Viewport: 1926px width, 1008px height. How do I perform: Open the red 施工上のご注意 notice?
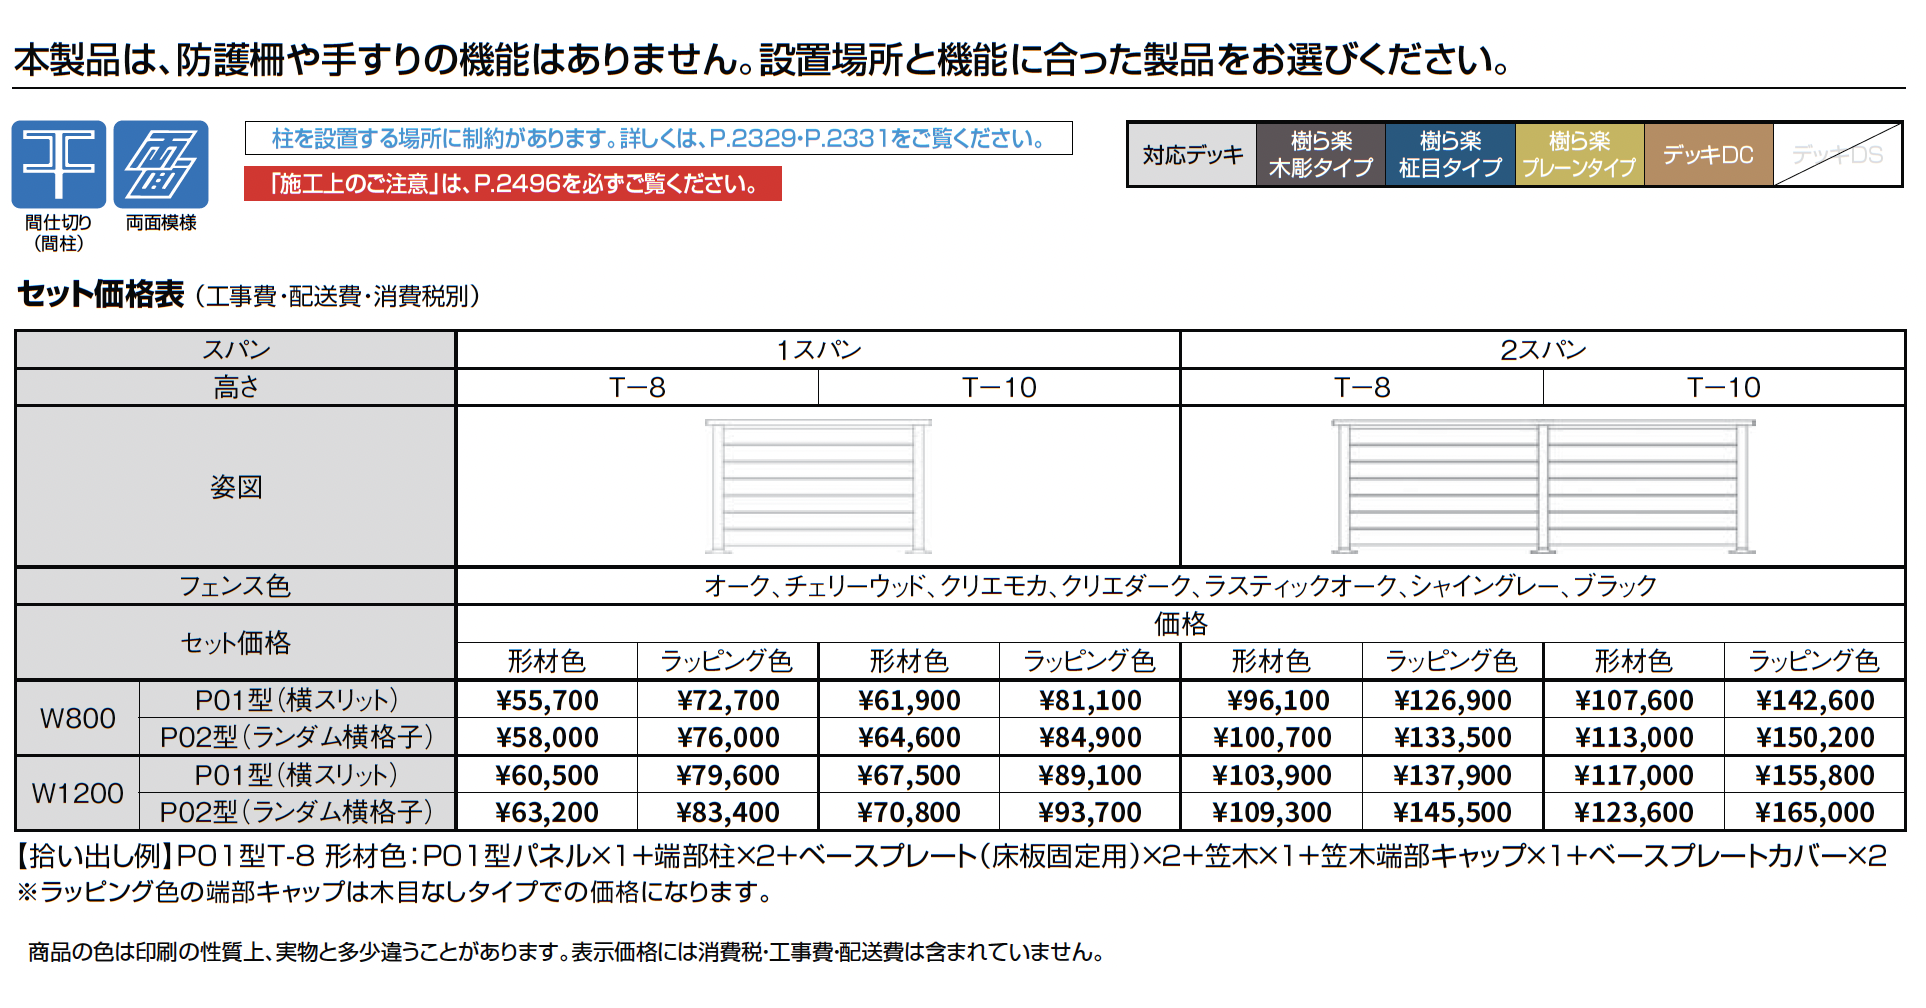[x=512, y=184]
